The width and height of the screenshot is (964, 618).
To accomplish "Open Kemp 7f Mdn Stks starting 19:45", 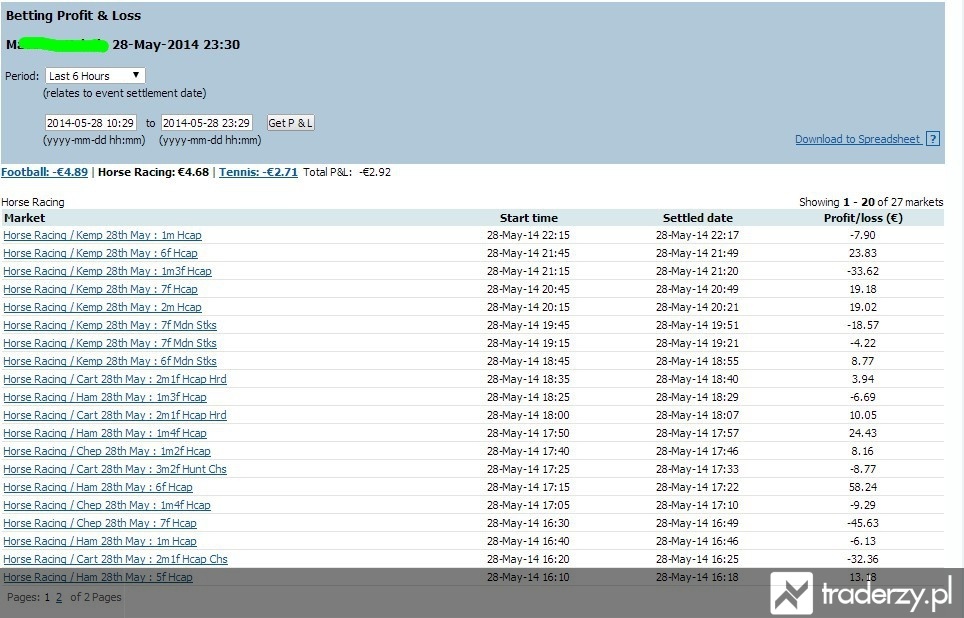I will point(109,325).
